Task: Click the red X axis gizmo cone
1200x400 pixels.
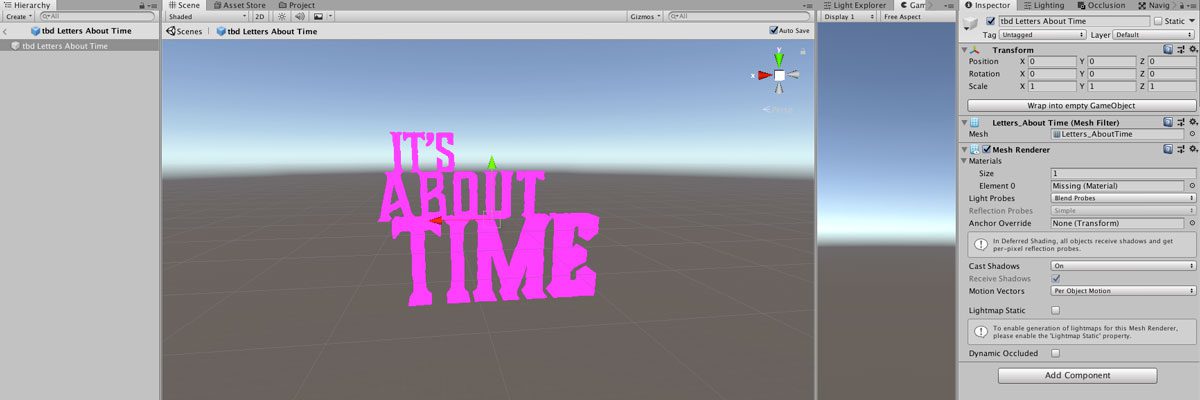Action: (764, 75)
